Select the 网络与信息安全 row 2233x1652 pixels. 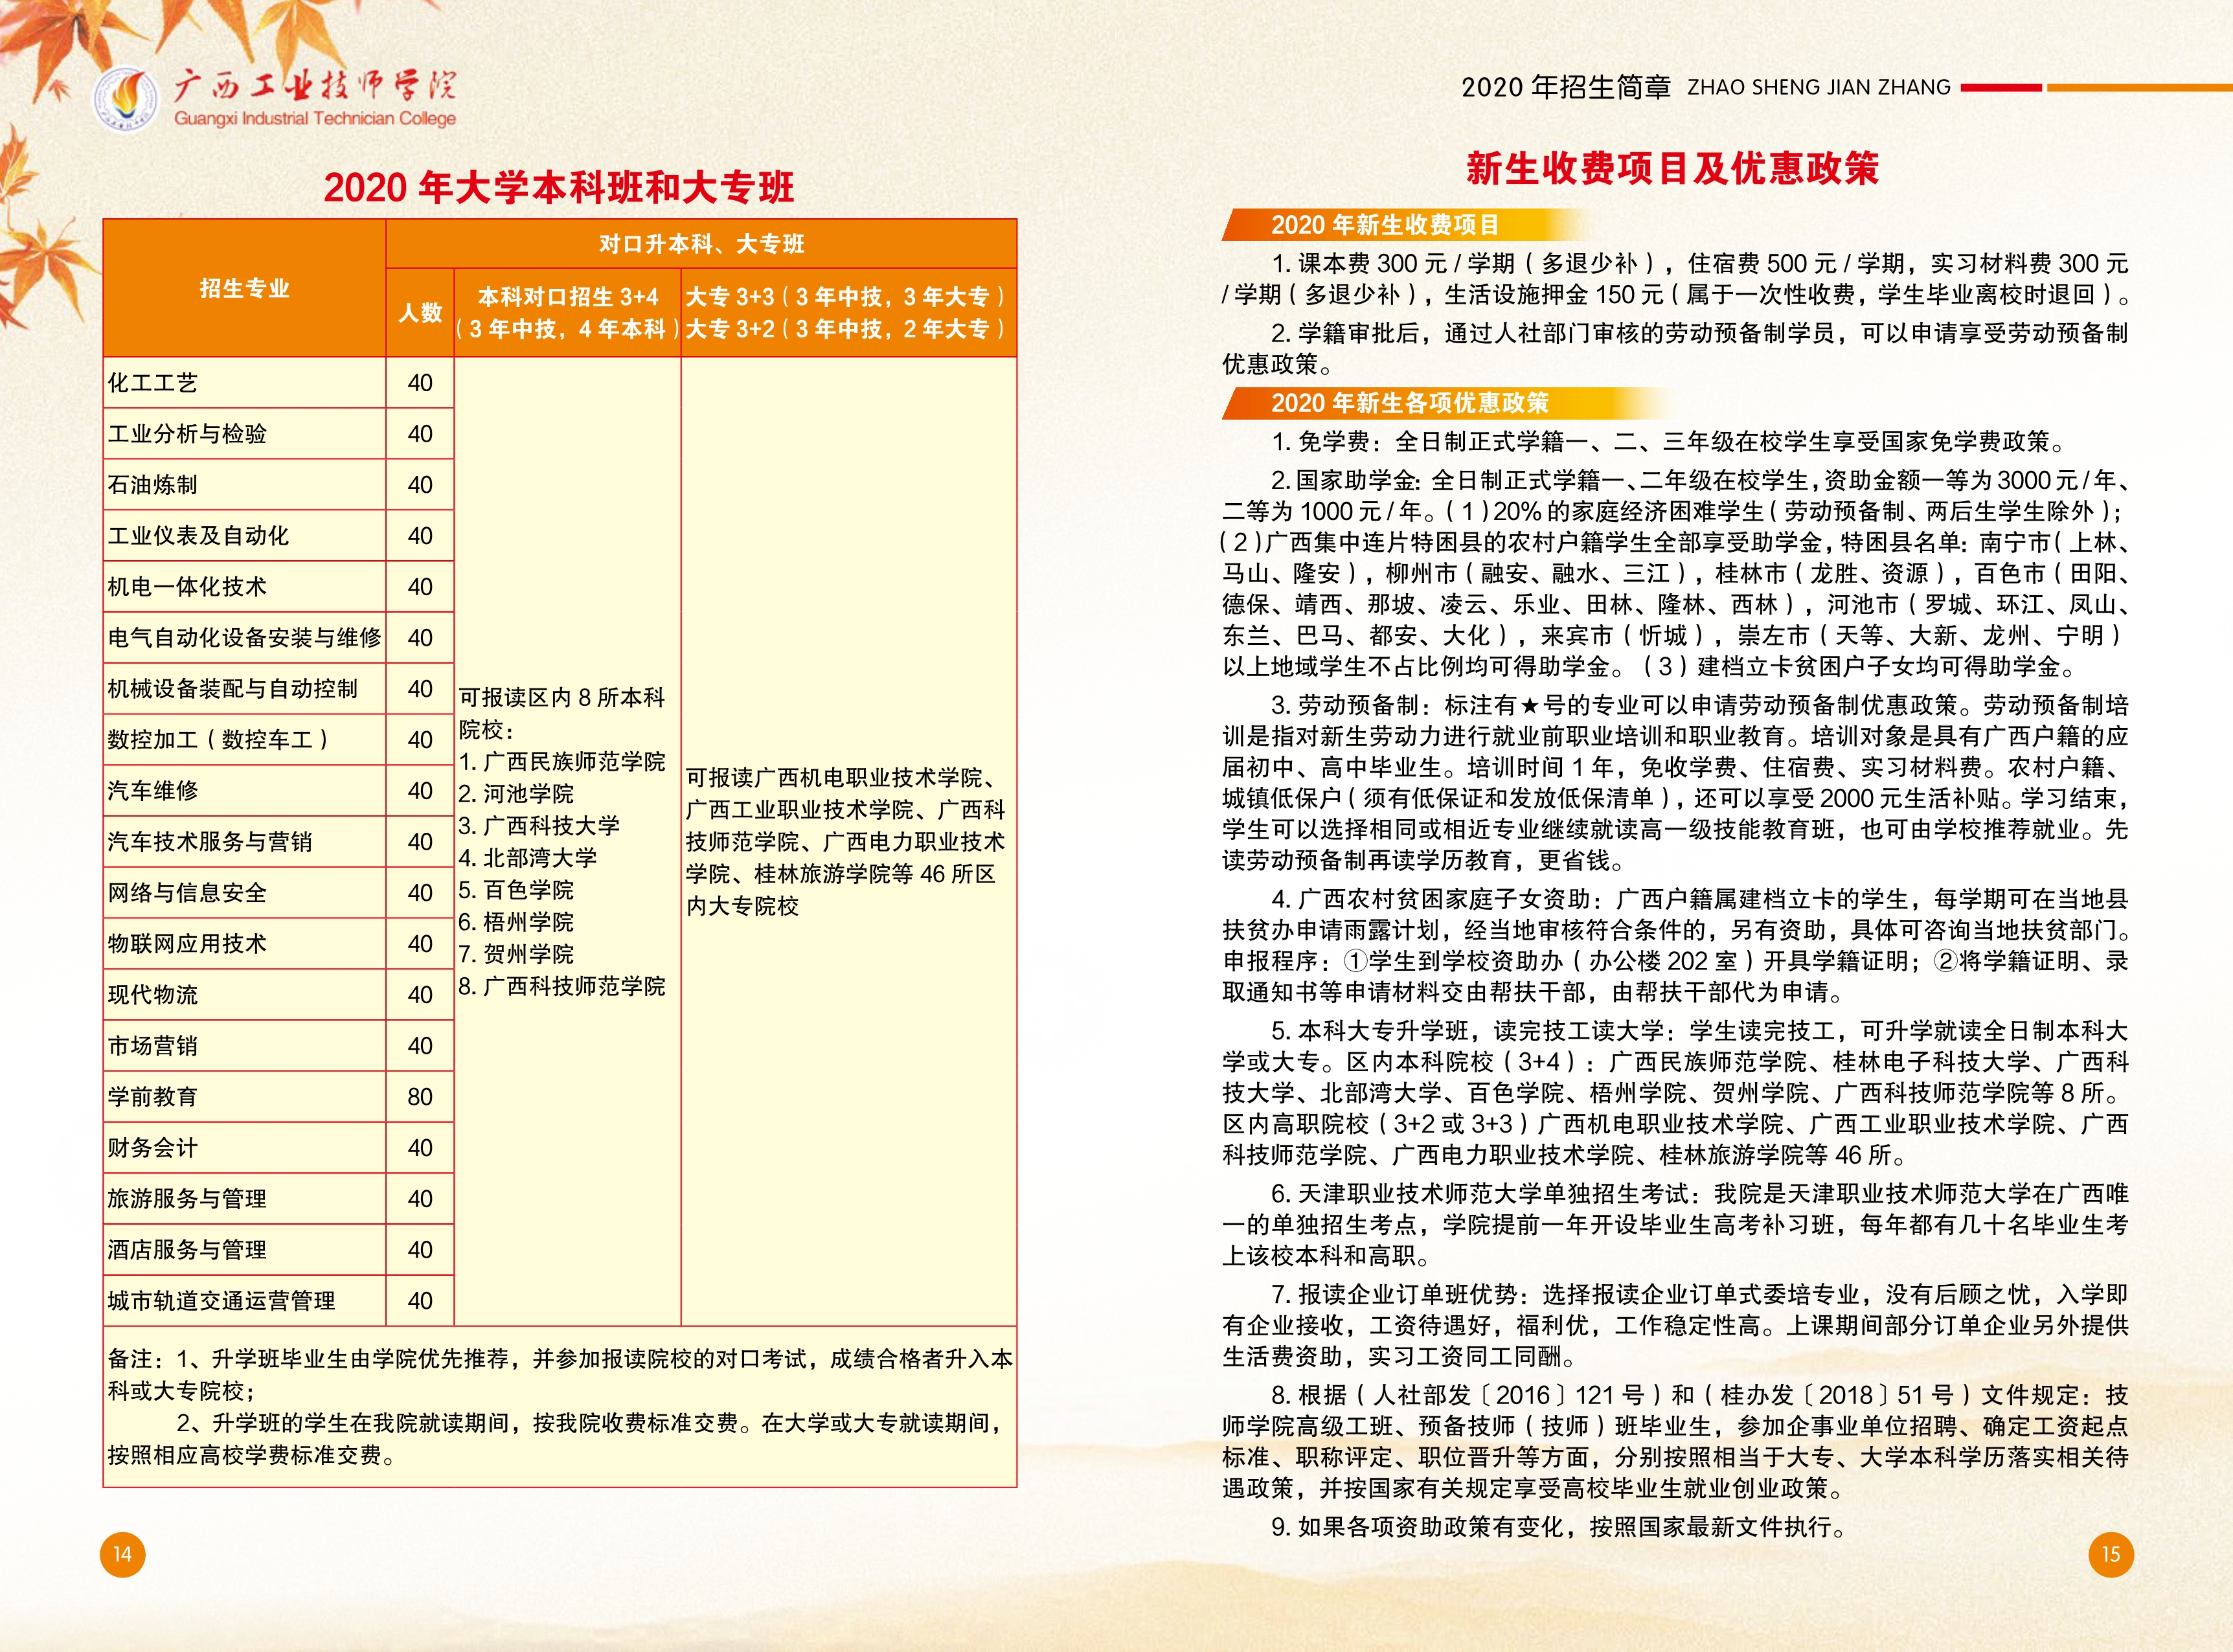(279, 893)
